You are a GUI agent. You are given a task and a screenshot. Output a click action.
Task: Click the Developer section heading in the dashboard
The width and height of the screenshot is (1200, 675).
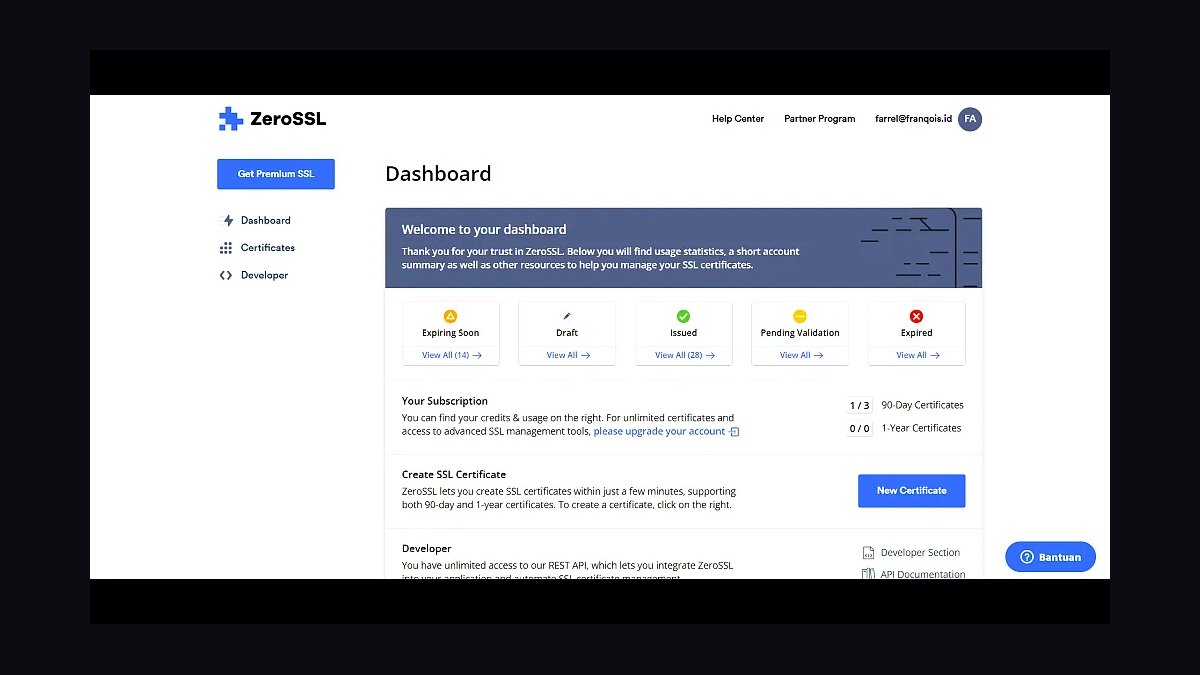427,549
